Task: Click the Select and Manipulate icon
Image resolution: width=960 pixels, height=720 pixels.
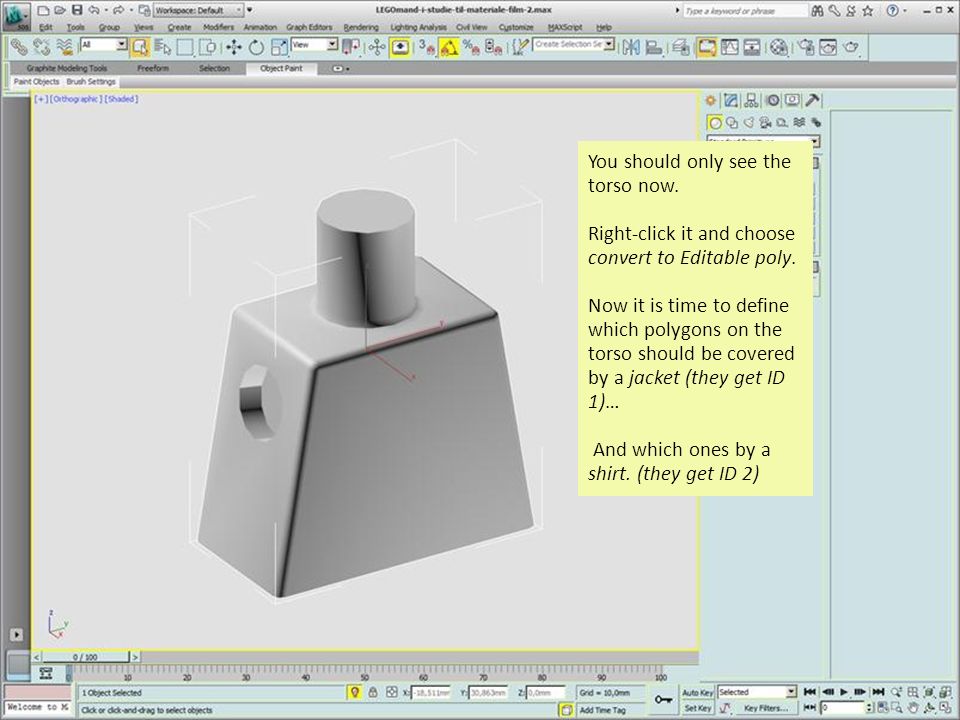Action: (x=376, y=47)
